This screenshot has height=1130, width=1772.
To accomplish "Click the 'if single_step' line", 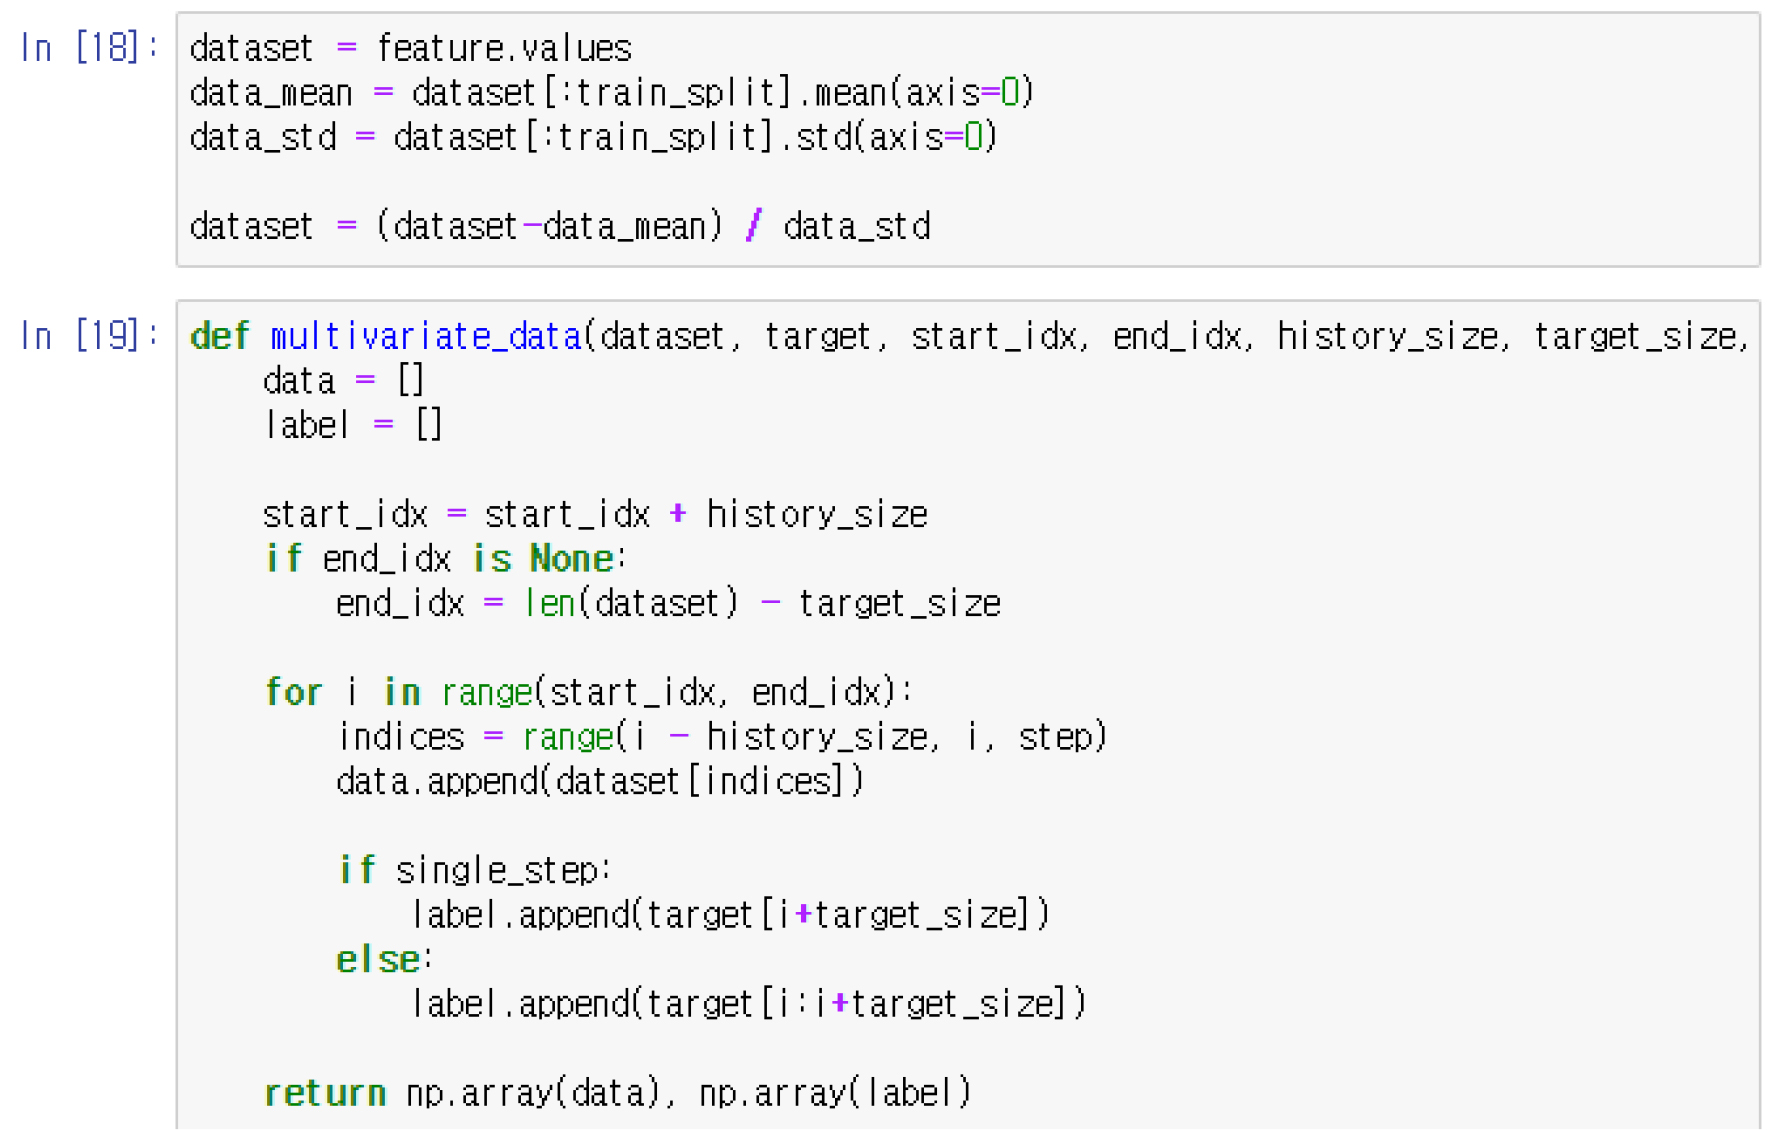I will pos(474,870).
